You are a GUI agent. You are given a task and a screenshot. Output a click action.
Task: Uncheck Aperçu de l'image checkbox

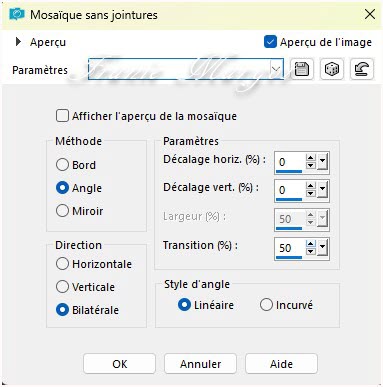(x=270, y=42)
